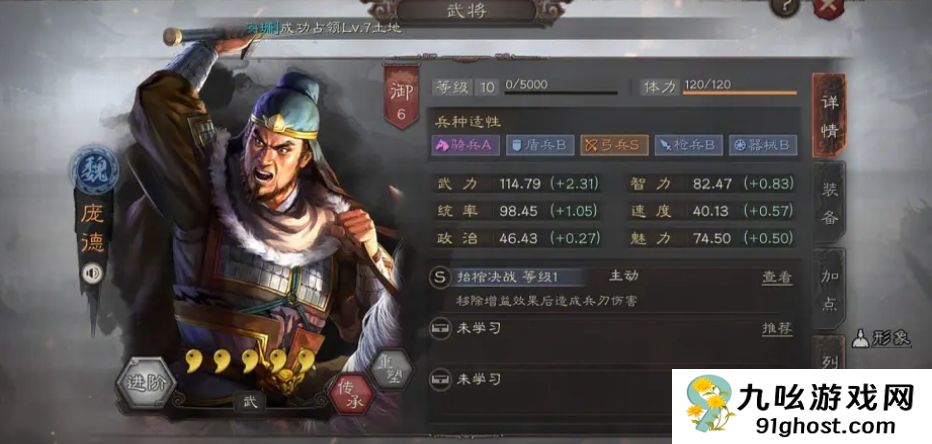Click the 查看 link for 抬棺决战

(777, 277)
